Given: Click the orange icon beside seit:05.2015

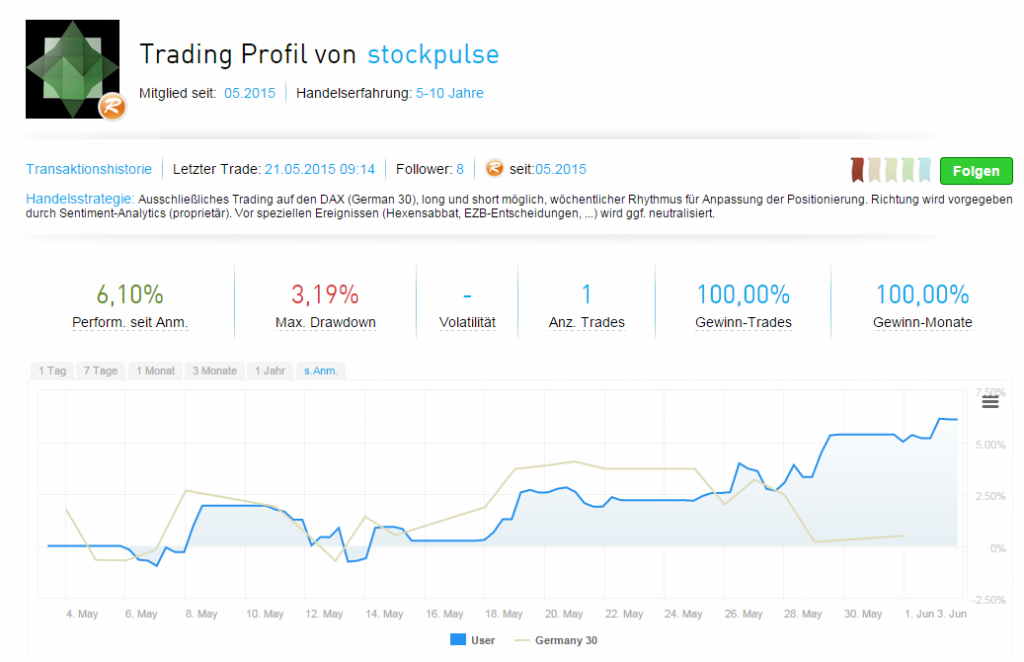Looking at the screenshot, I should click(493, 169).
